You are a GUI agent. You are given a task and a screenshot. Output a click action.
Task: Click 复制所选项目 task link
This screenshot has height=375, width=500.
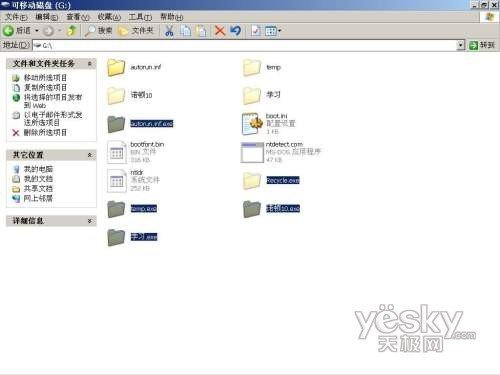coord(45,87)
